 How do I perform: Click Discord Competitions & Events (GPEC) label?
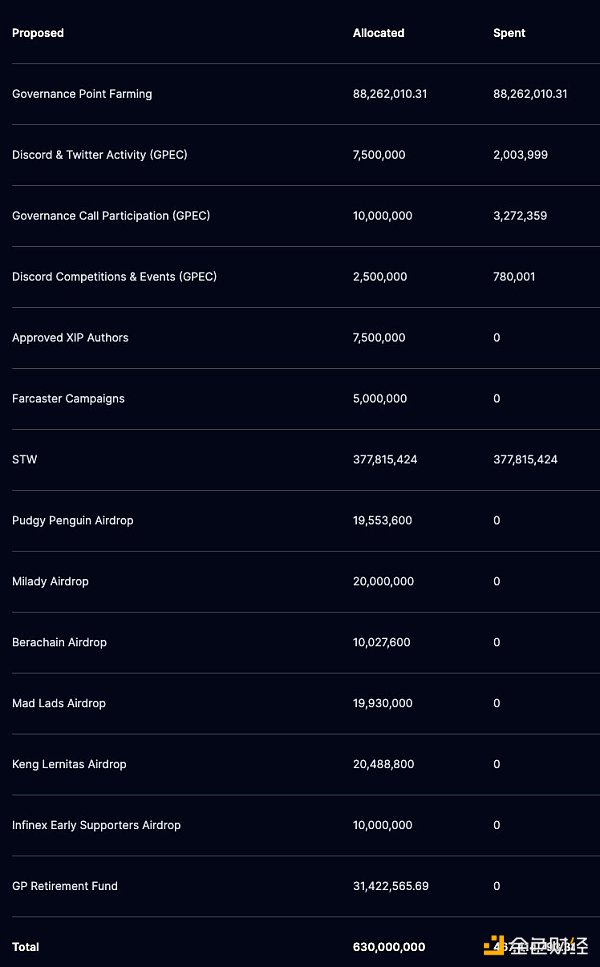tap(114, 277)
